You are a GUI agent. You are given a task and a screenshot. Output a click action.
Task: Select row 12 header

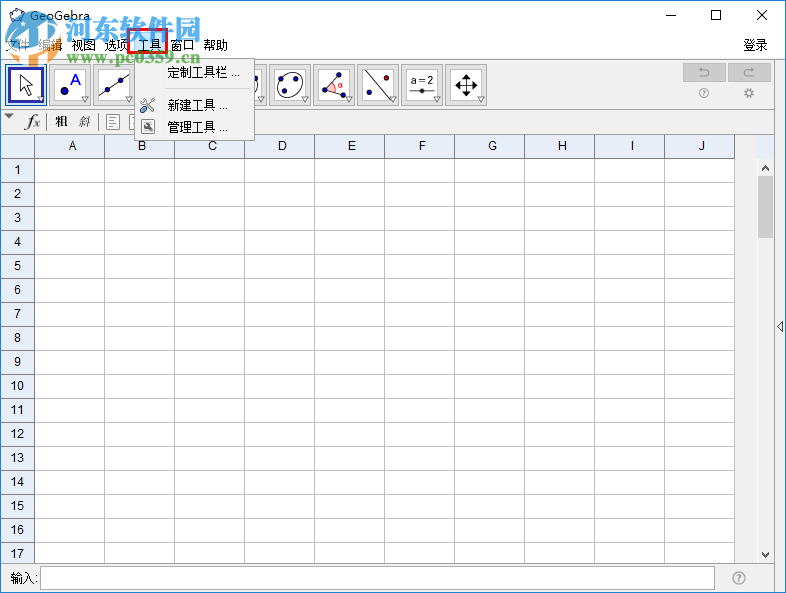(18, 434)
